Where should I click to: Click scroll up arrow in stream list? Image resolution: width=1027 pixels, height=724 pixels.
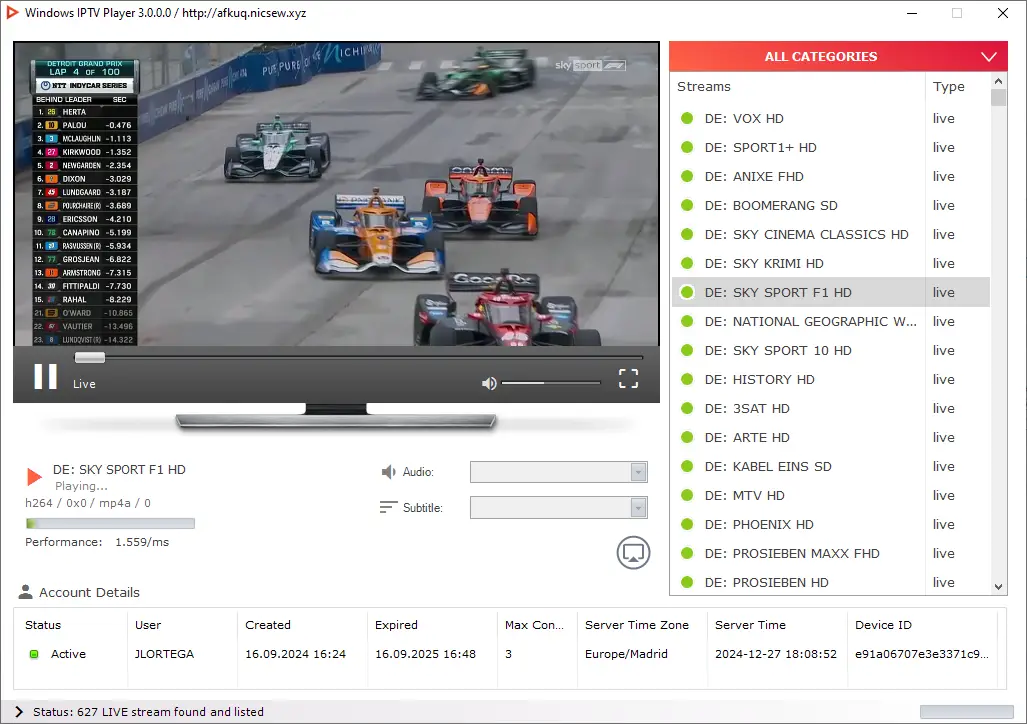click(998, 81)
